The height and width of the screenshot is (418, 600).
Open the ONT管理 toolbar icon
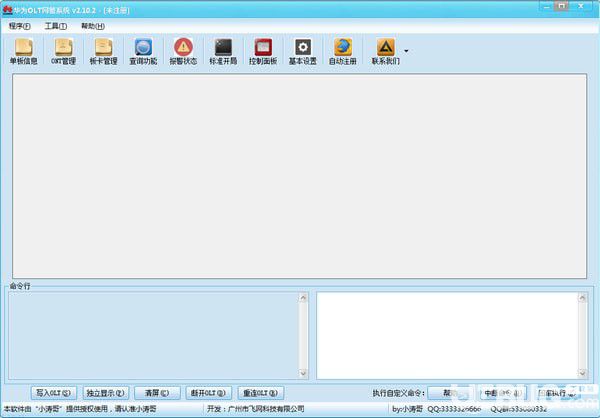pyautogui.click(x=64, y=51)
